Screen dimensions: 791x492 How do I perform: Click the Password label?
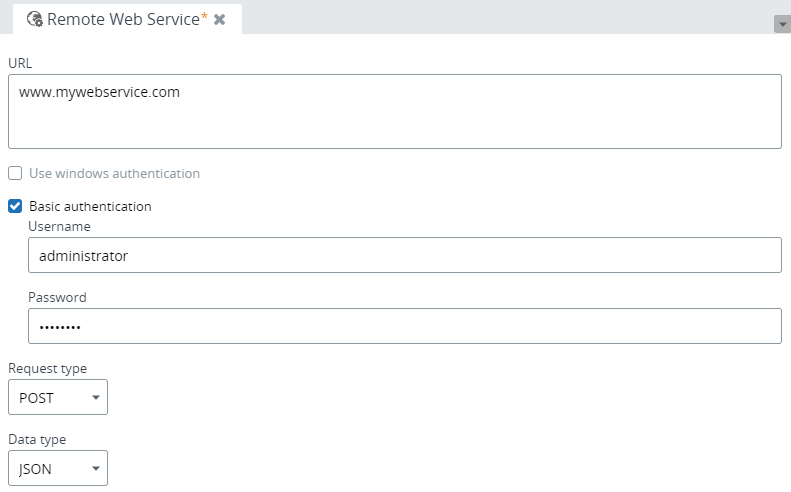57,297
